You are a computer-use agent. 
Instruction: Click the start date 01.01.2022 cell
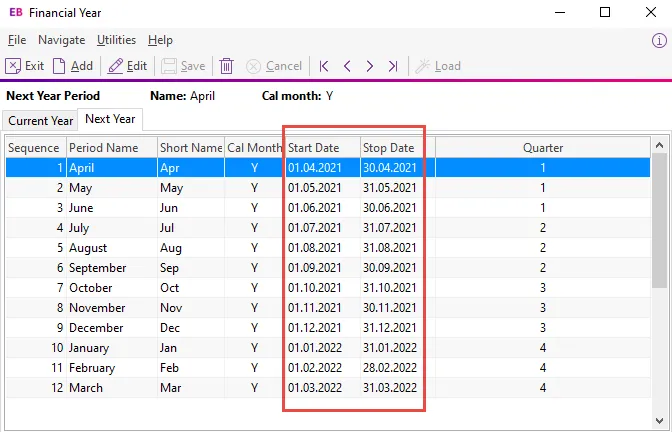[314, 348]
